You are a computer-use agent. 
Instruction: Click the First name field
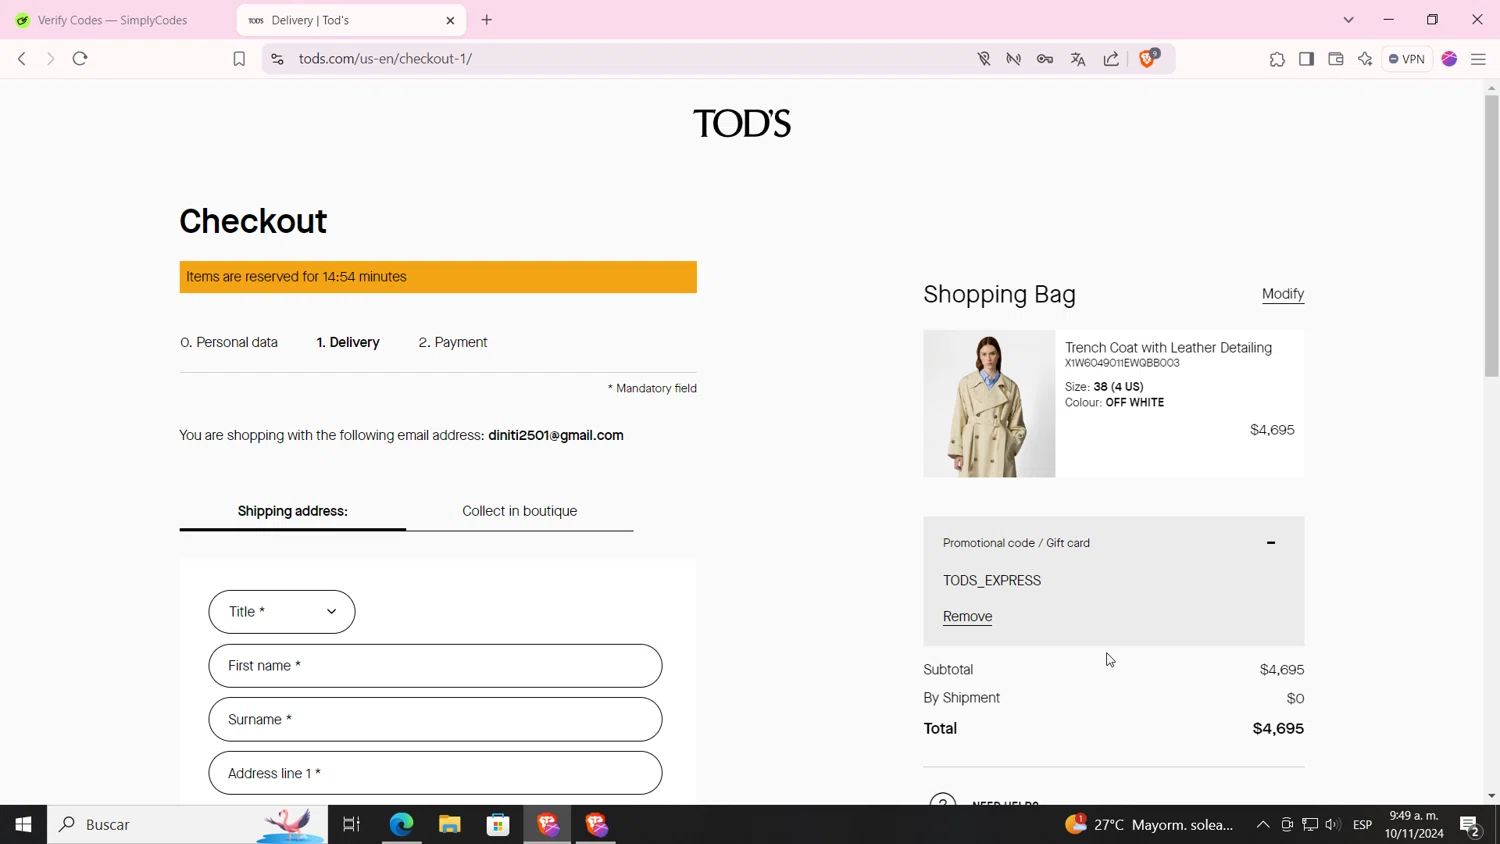point(435,666)
